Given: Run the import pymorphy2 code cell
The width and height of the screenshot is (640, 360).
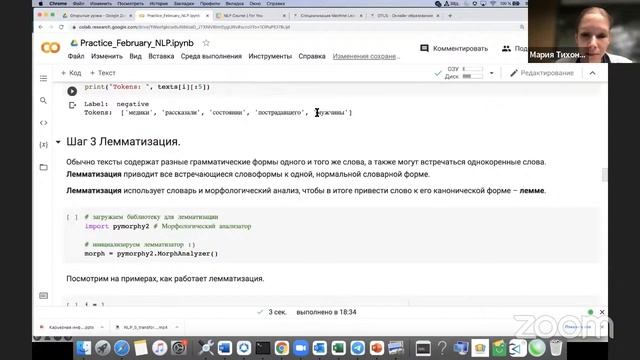Looking at the screenshot, I should coord(72,217).
